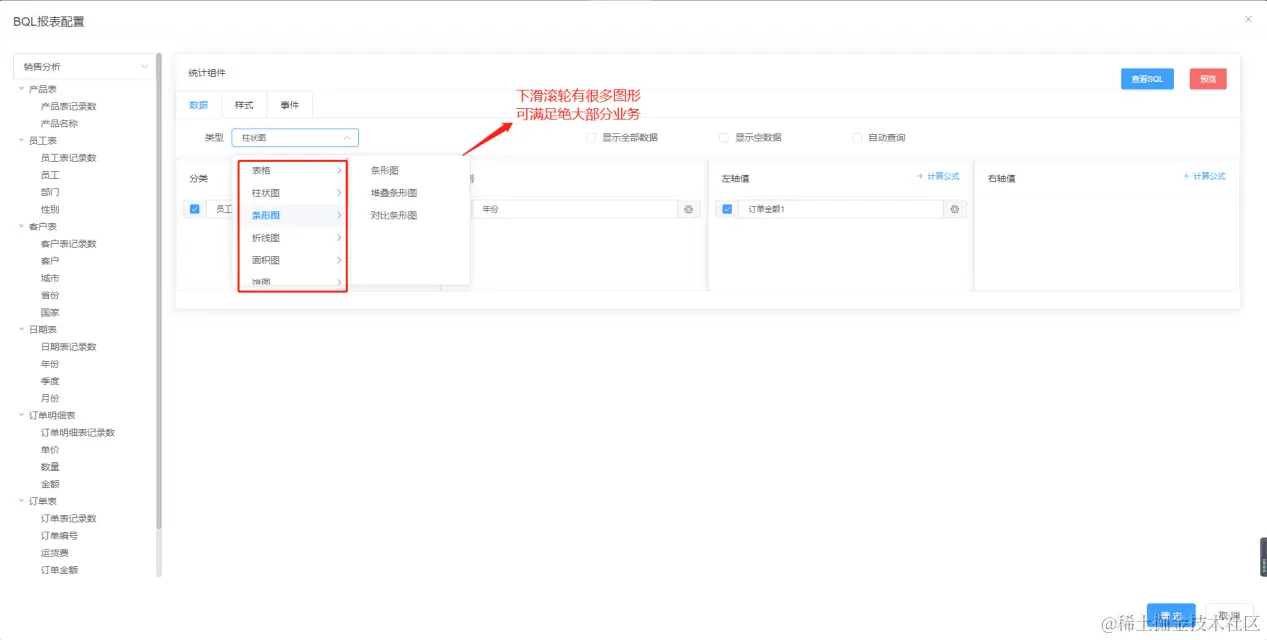
Task: Select 订单金额 field in the tree
Action: coord(59,570)
